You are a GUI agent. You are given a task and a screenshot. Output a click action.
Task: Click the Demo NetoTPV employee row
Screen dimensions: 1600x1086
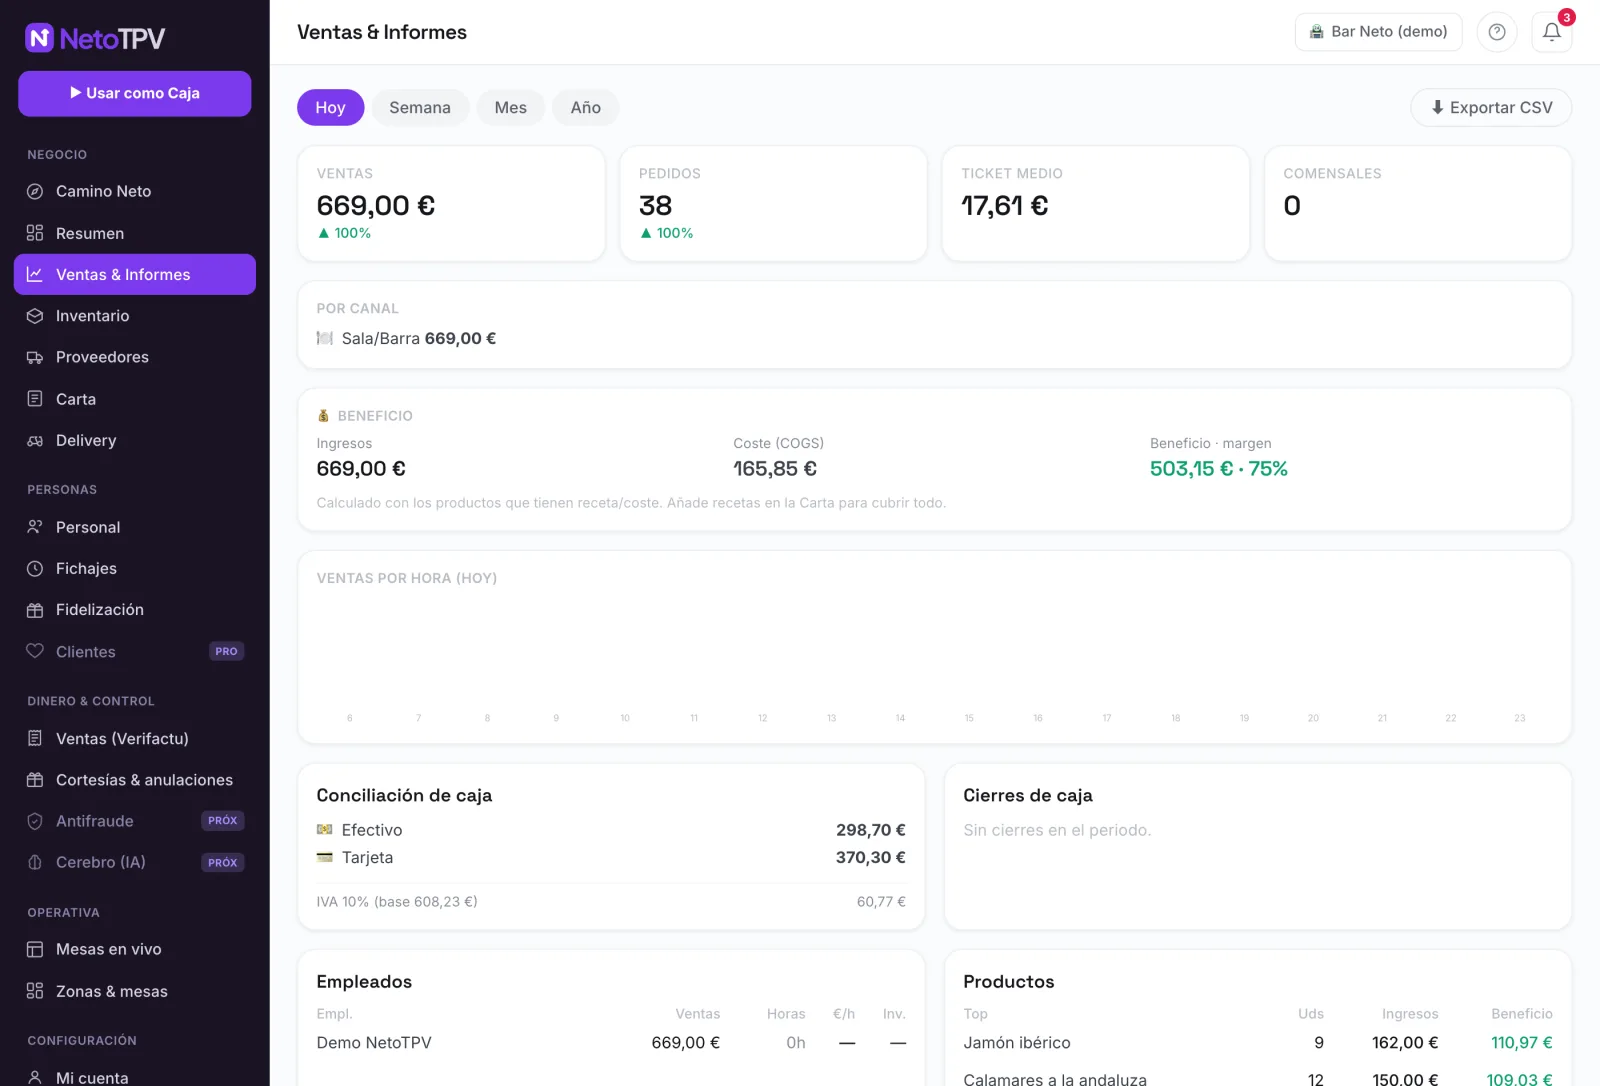[611, 1043]
